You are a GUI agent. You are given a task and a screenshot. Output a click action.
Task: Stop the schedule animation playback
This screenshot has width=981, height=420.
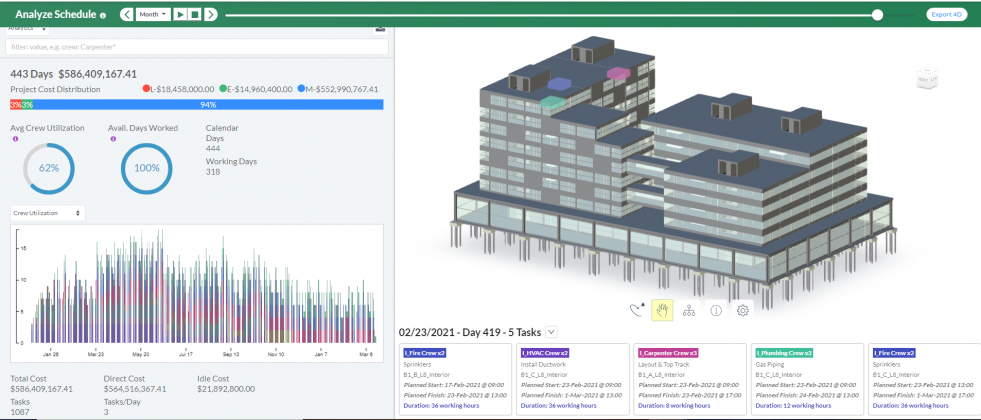point(195,15)
